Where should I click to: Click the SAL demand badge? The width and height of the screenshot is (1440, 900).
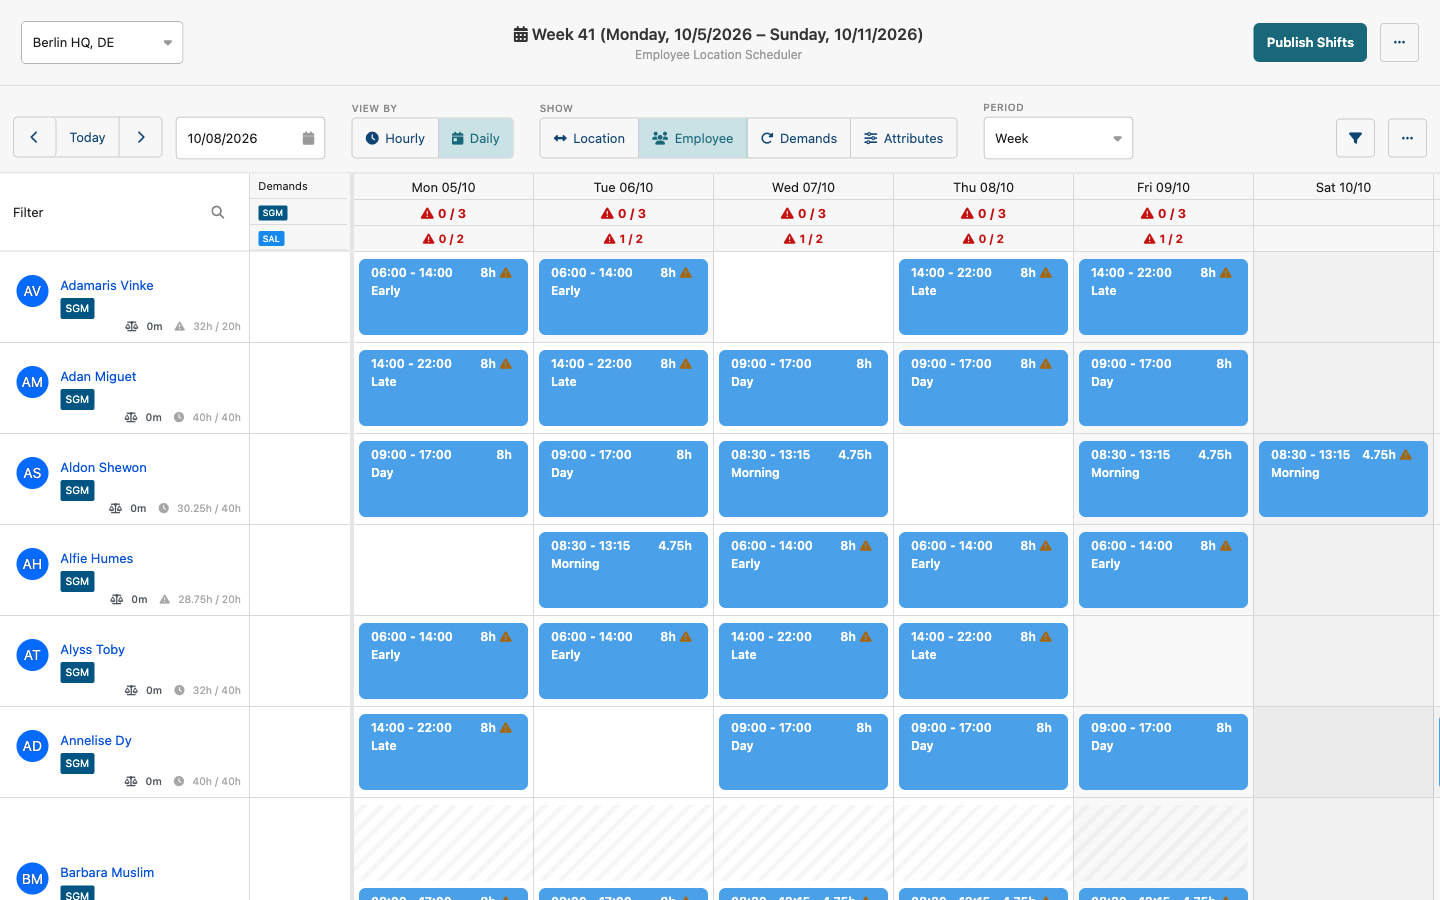(271, 238)
